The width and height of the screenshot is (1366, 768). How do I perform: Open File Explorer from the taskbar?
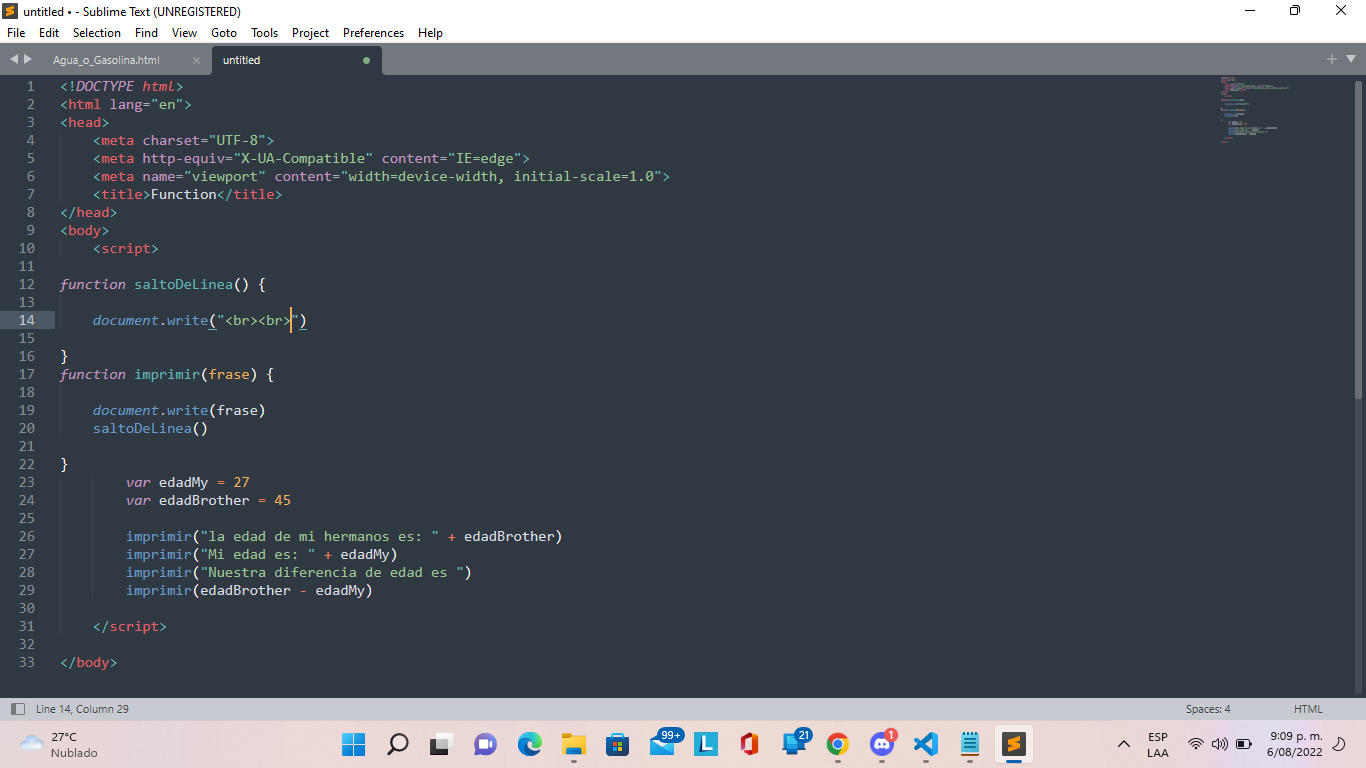click(574, 744)
